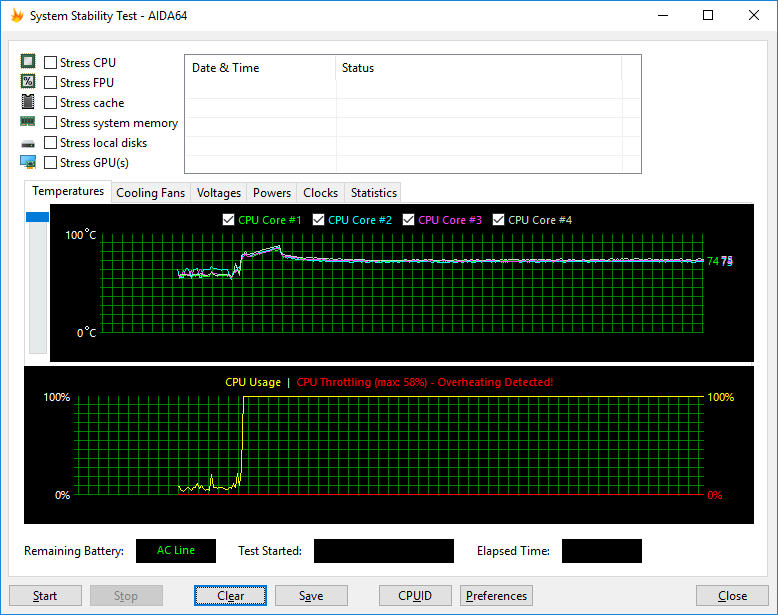View the Statistics tab
The width and height of the screenshot is (778, 615).
pyautogui.click(x=374, y=193)
